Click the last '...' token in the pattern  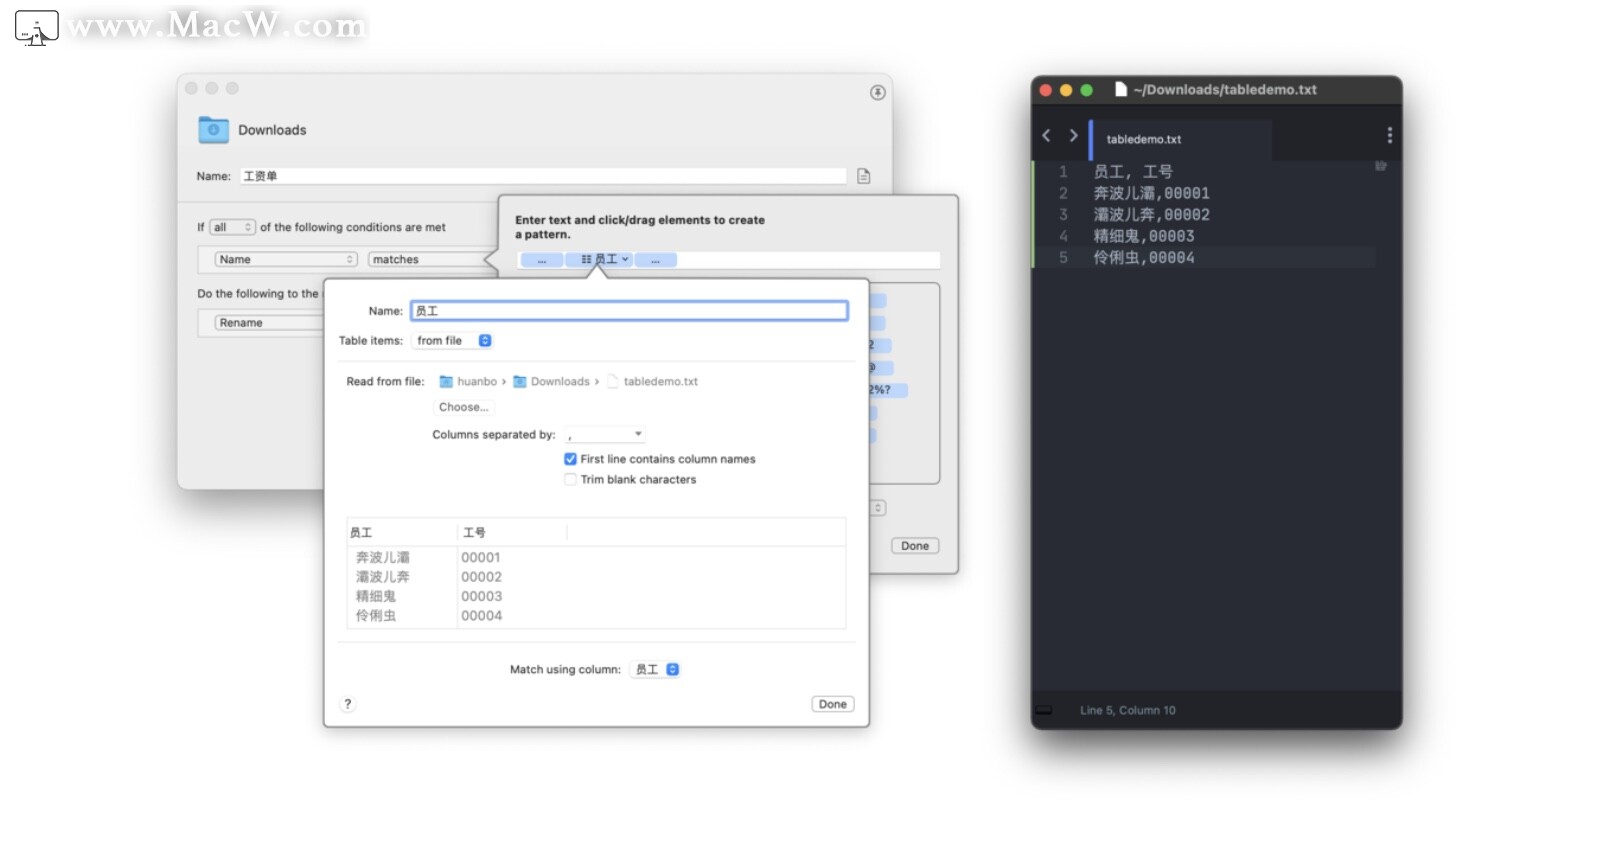pos(656,260)
